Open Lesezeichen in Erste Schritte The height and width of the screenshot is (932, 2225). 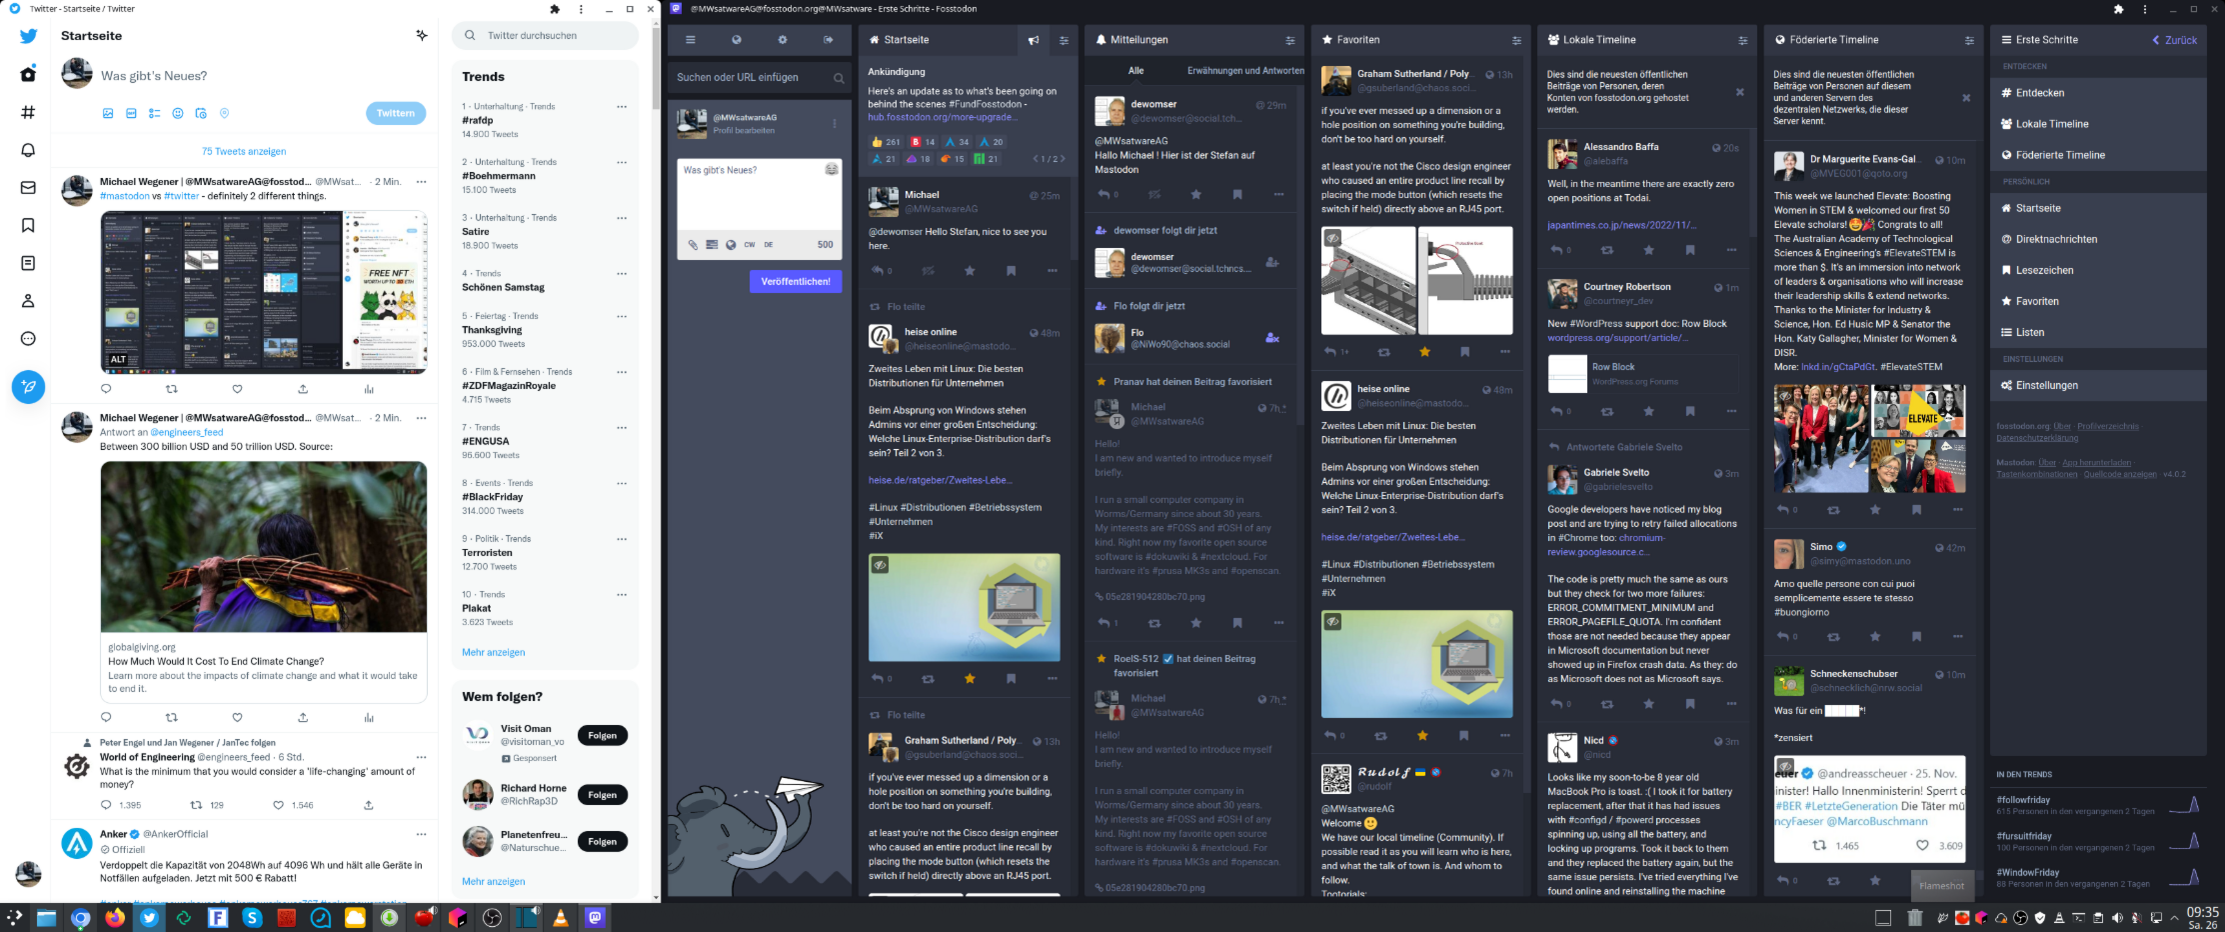tap(2097, 270)
